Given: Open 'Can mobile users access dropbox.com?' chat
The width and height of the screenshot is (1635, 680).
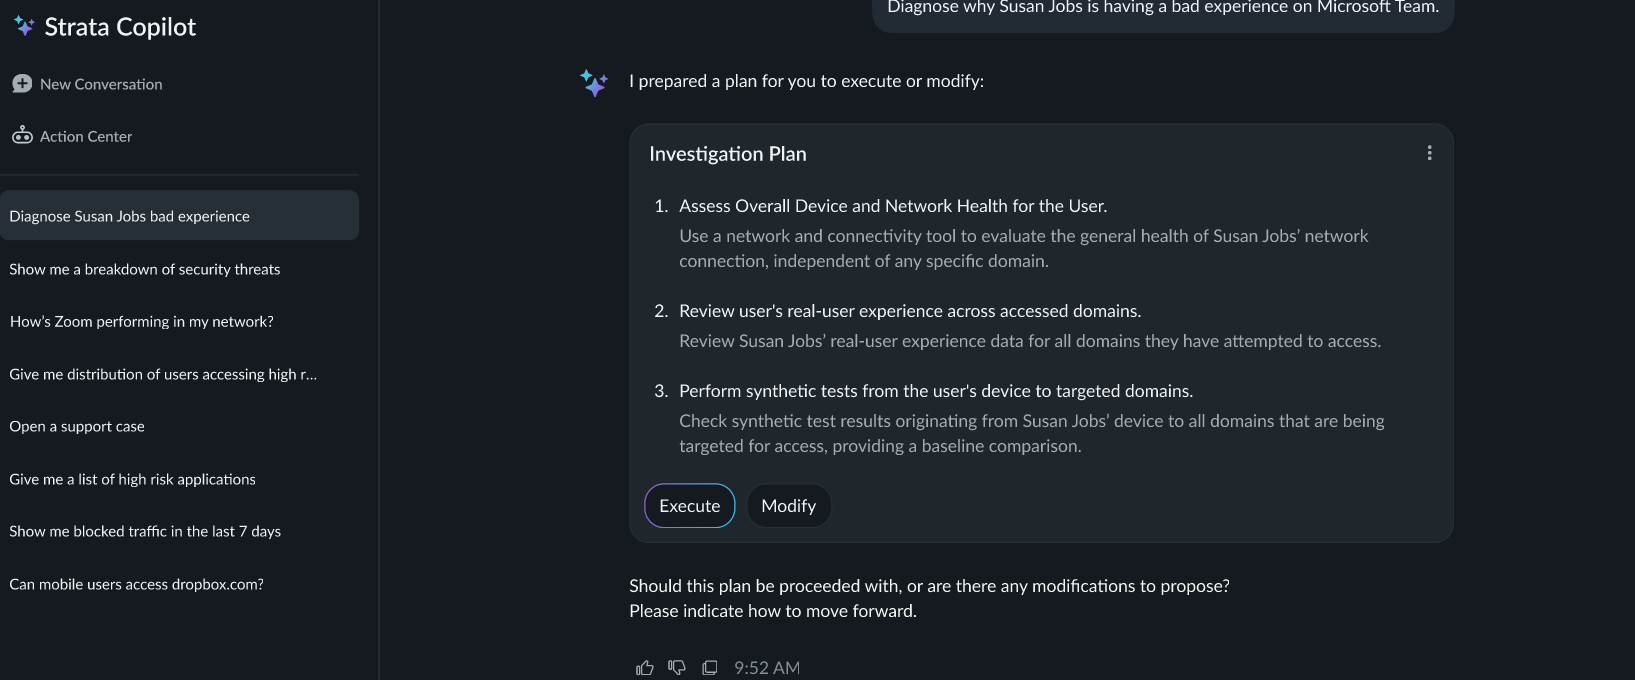Looking at the screenshot, I should tap(136, 584).
